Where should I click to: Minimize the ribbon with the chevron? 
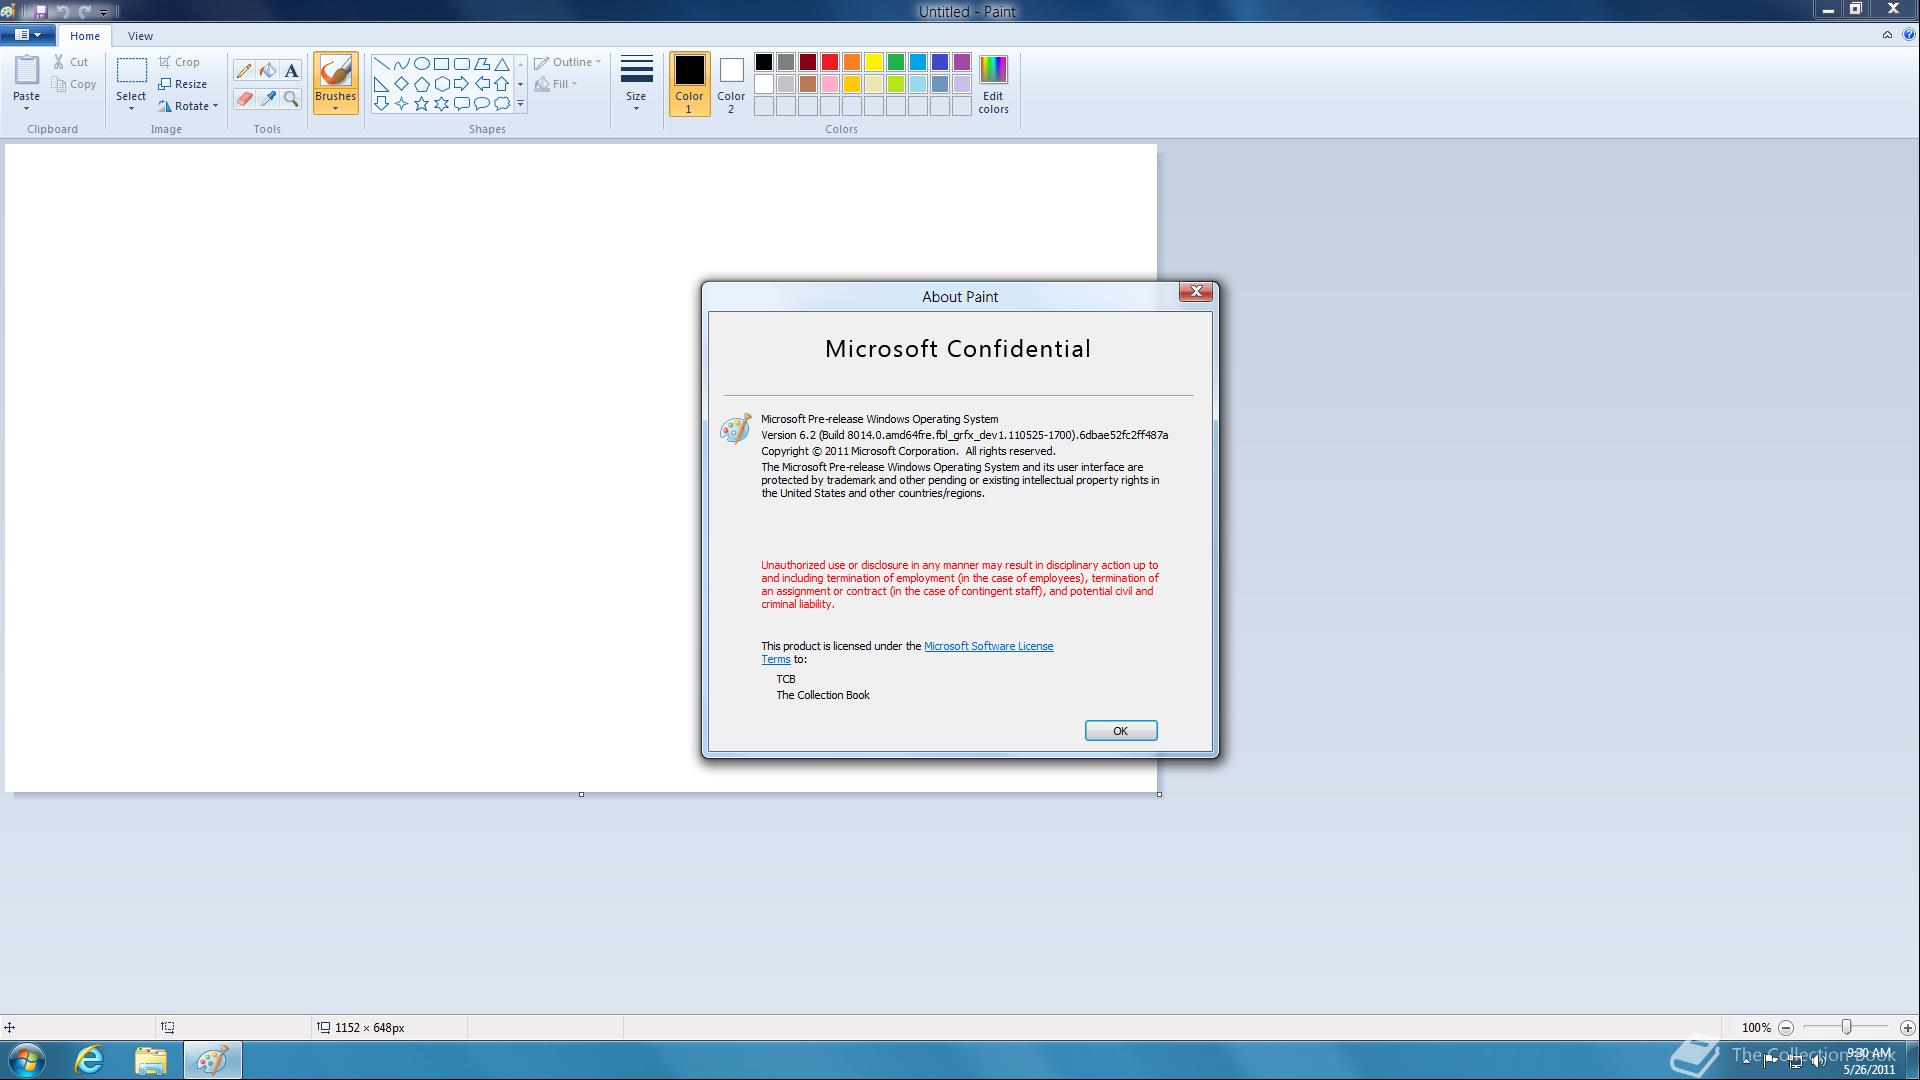(x=1887, y=35)
